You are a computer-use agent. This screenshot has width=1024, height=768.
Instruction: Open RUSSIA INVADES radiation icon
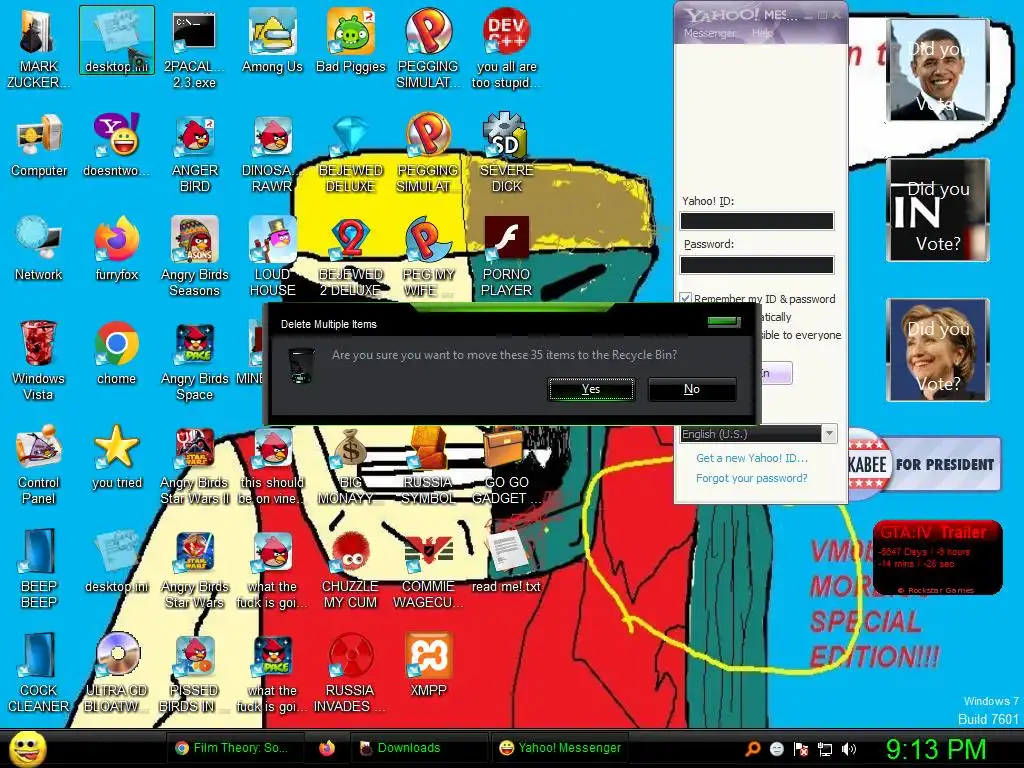point(351,673)
